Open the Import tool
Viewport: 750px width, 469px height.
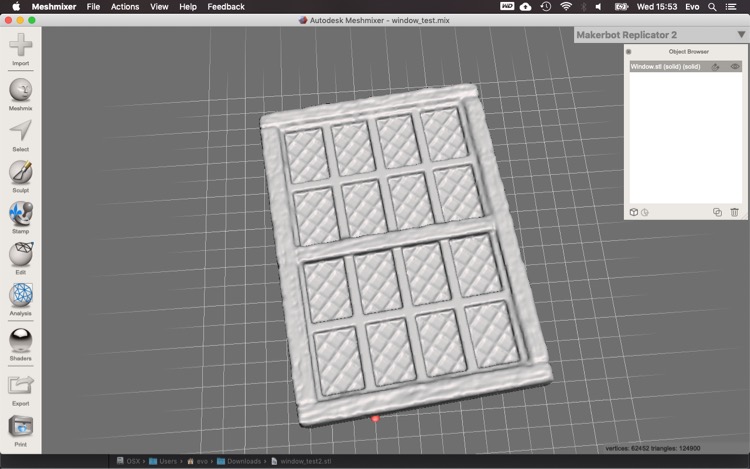(21, 49)
